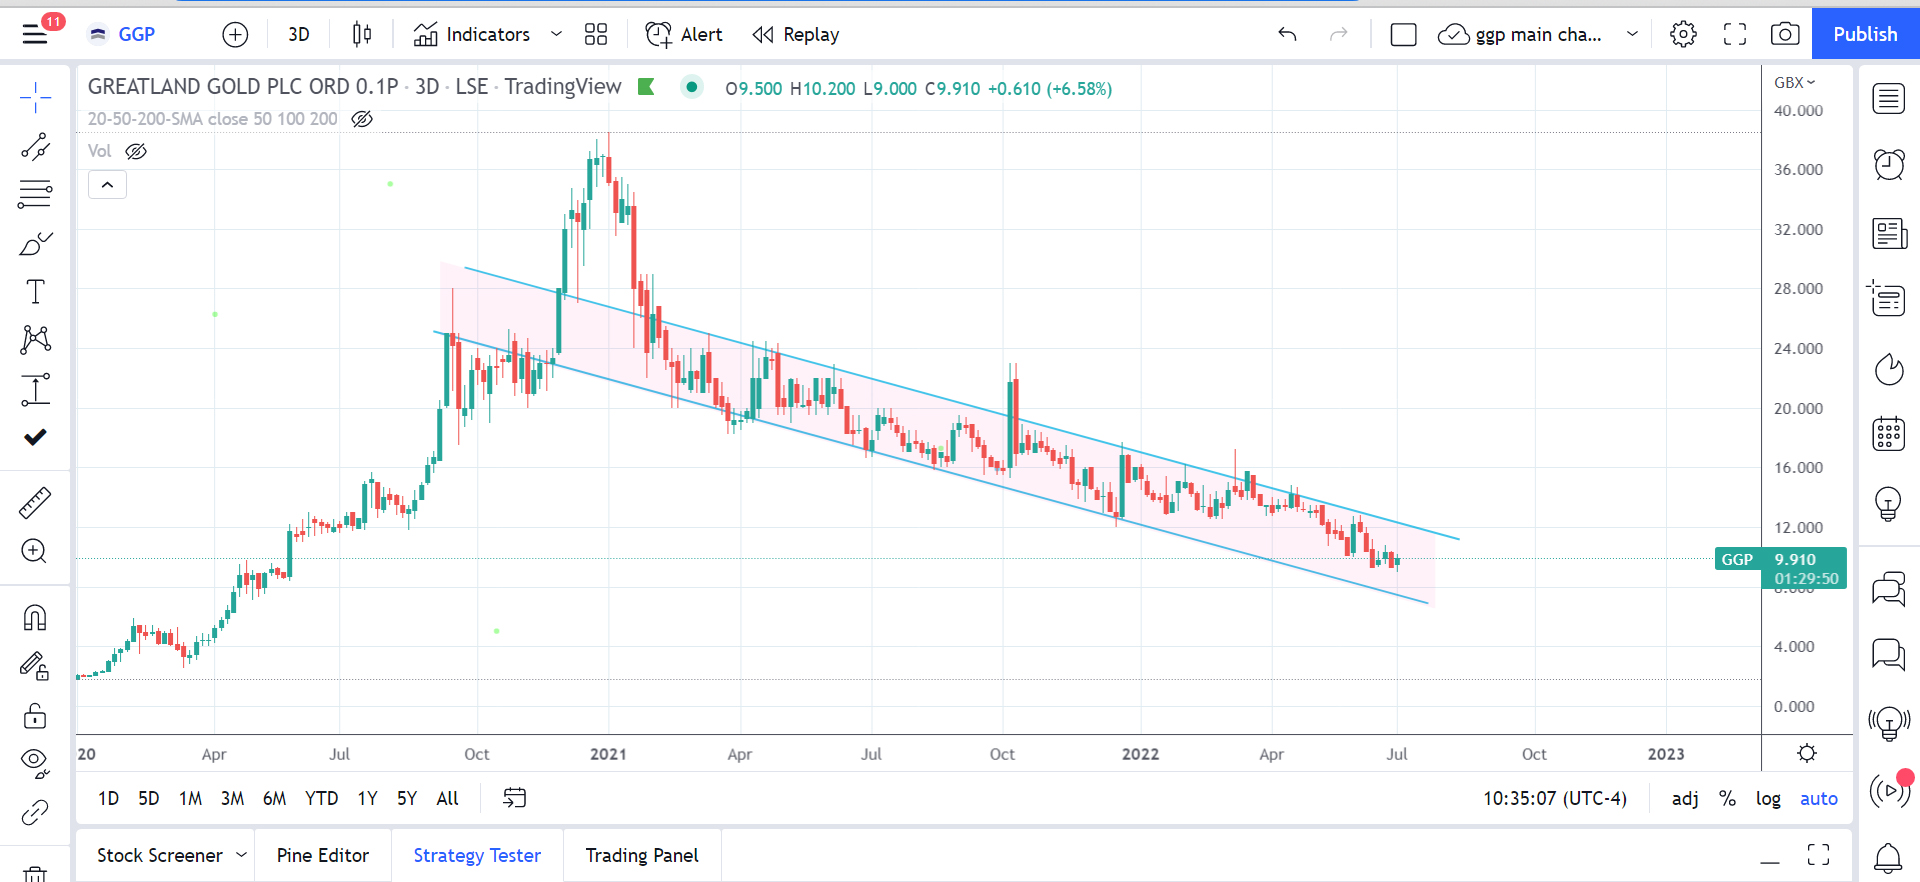The image size is (1920, 882).
Task: Show the hidden Vol indicator
Action: pyautogui.click(x=136, y=151)
